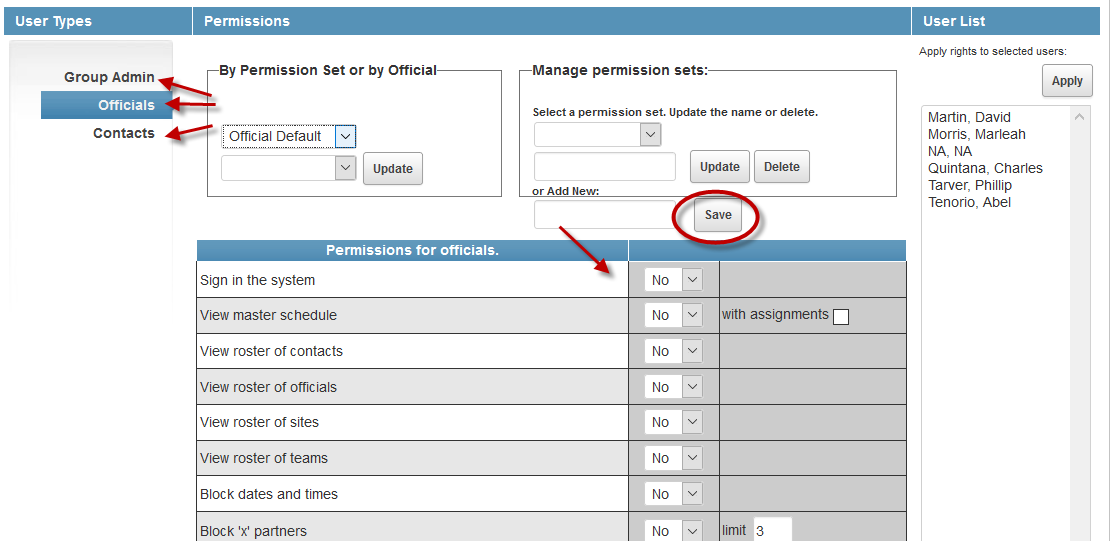This screenshot has width=1110, height=541.
Task: Click the Block 'x' partners limit field
Action: (772, 531)
